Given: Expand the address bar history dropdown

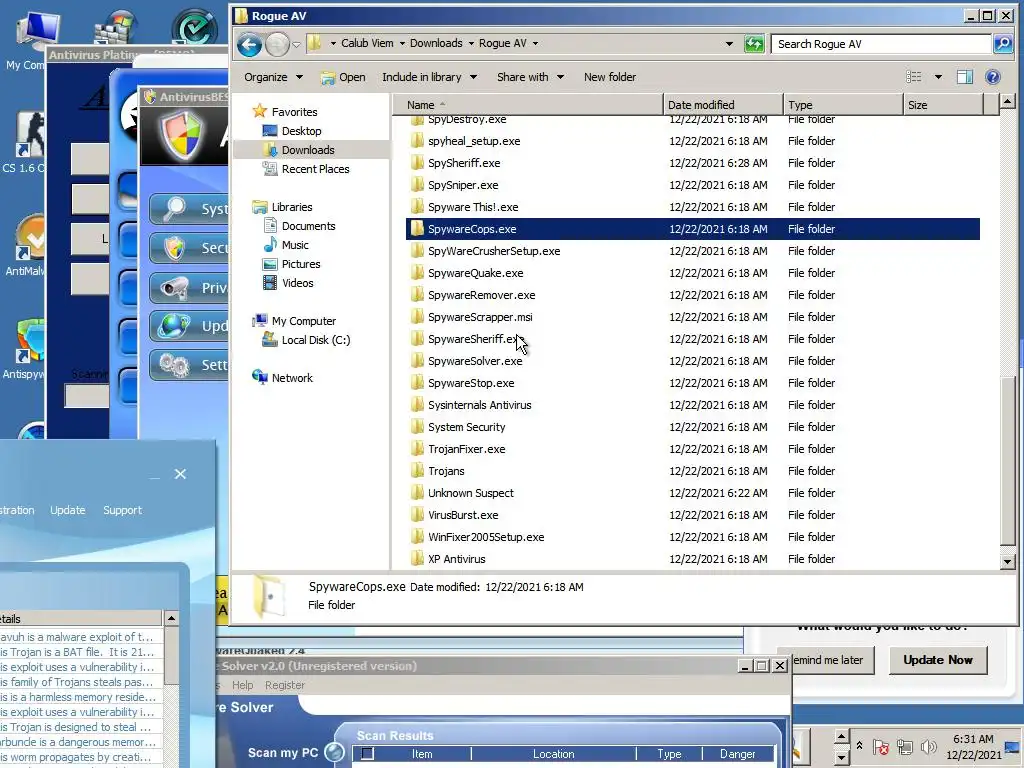Looking at the screenshot, I should pos(729,44).
